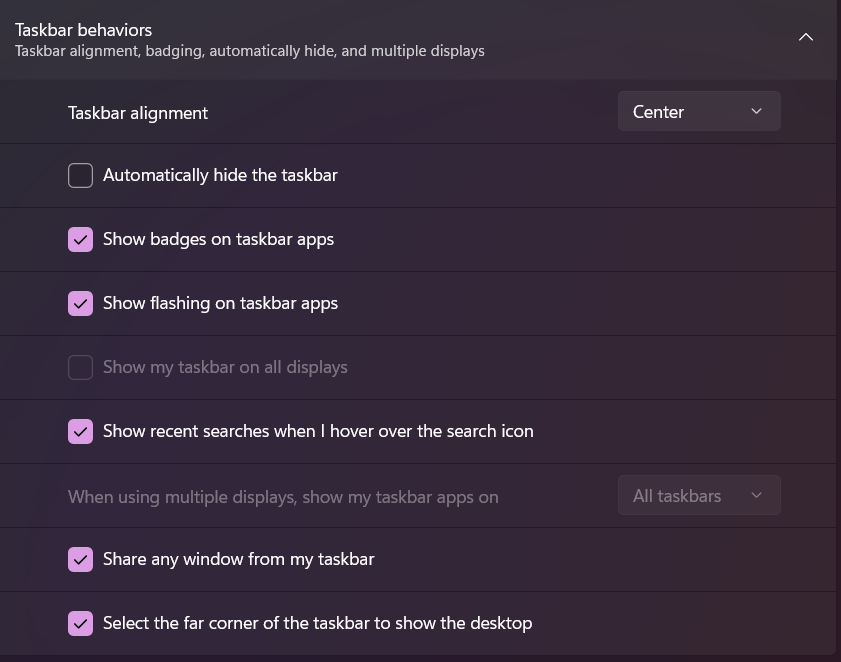Click the "Show badges on taskbar apps" label

(218, 239)
